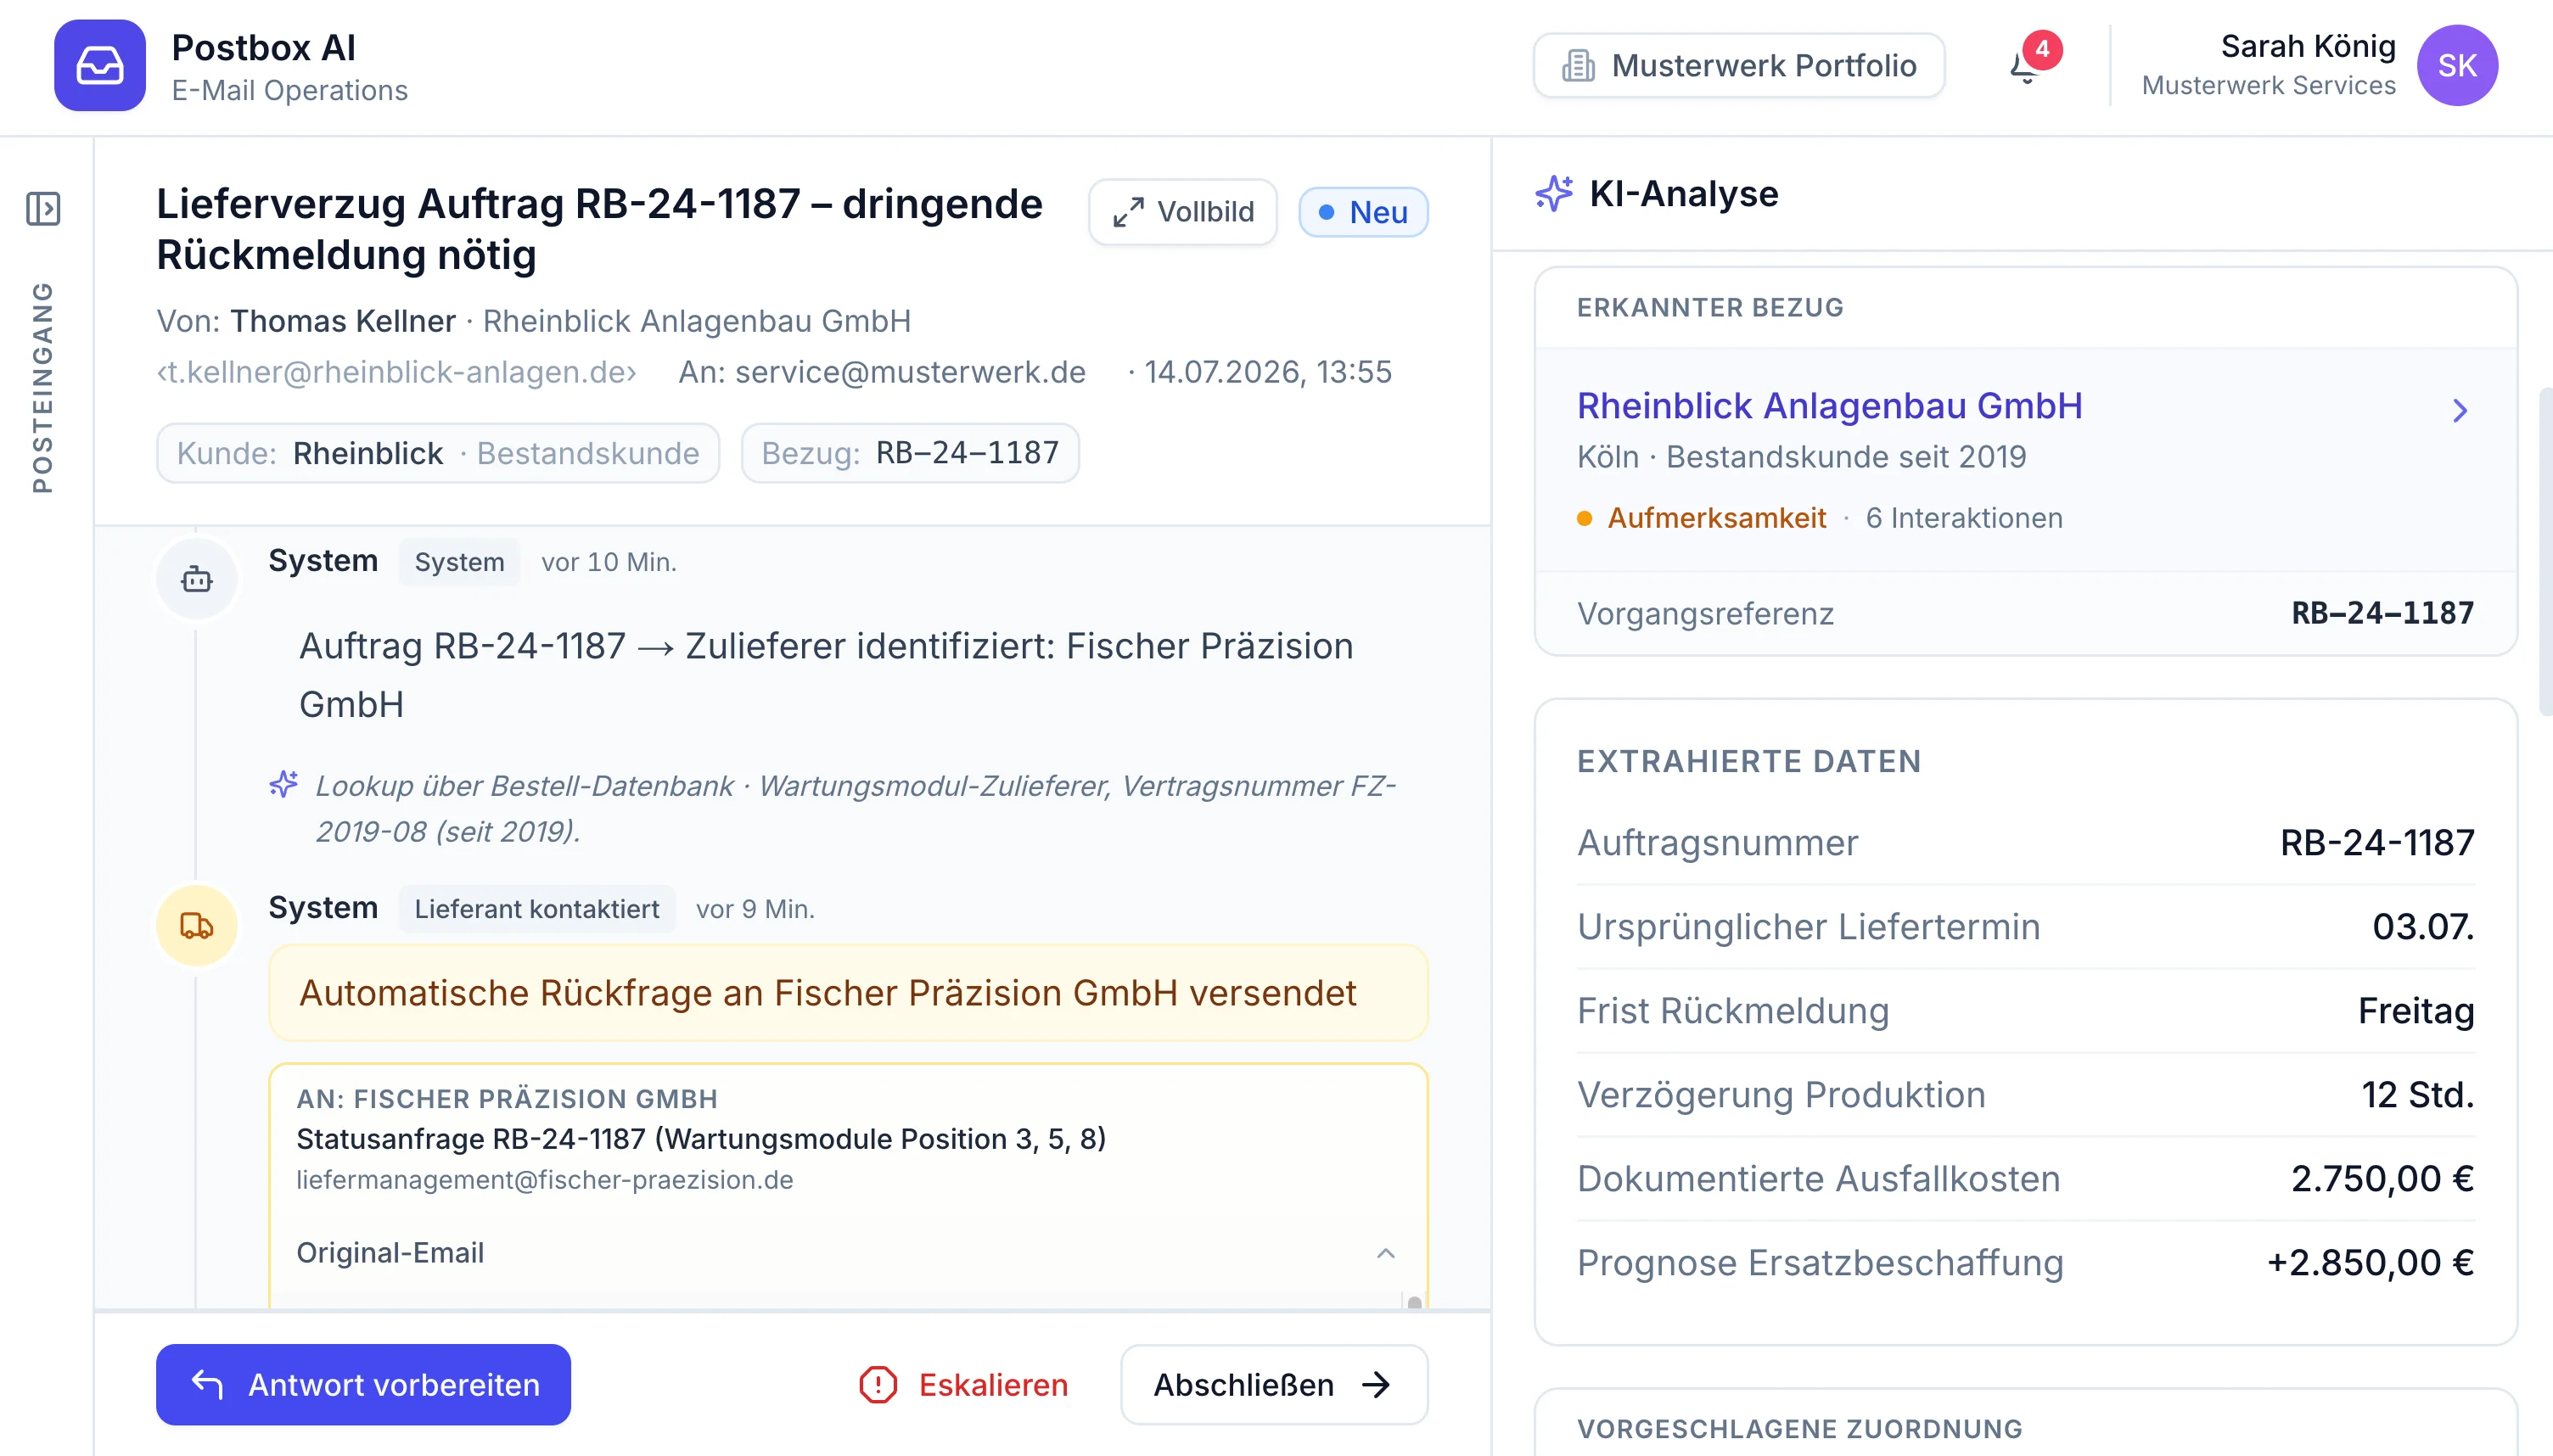Click sender email t.kellner@rheinblick-anlagen.de
Image resolution: width=2553 pixels, height=1456 pixels.
[396, 372]
